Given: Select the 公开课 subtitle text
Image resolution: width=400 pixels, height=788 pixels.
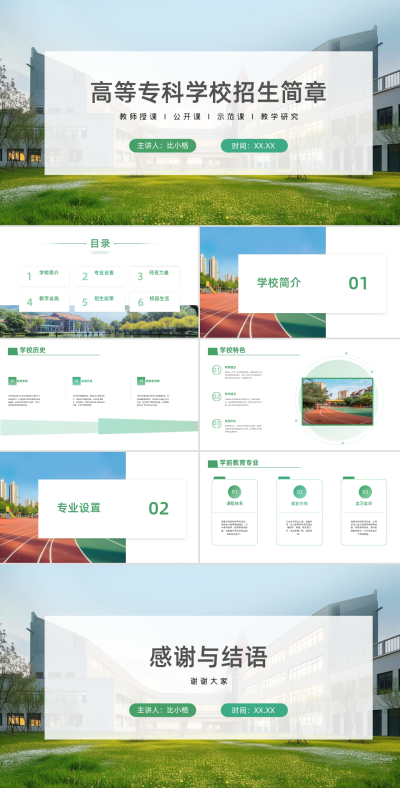Looking at the screenshot, I should point(187,117).
